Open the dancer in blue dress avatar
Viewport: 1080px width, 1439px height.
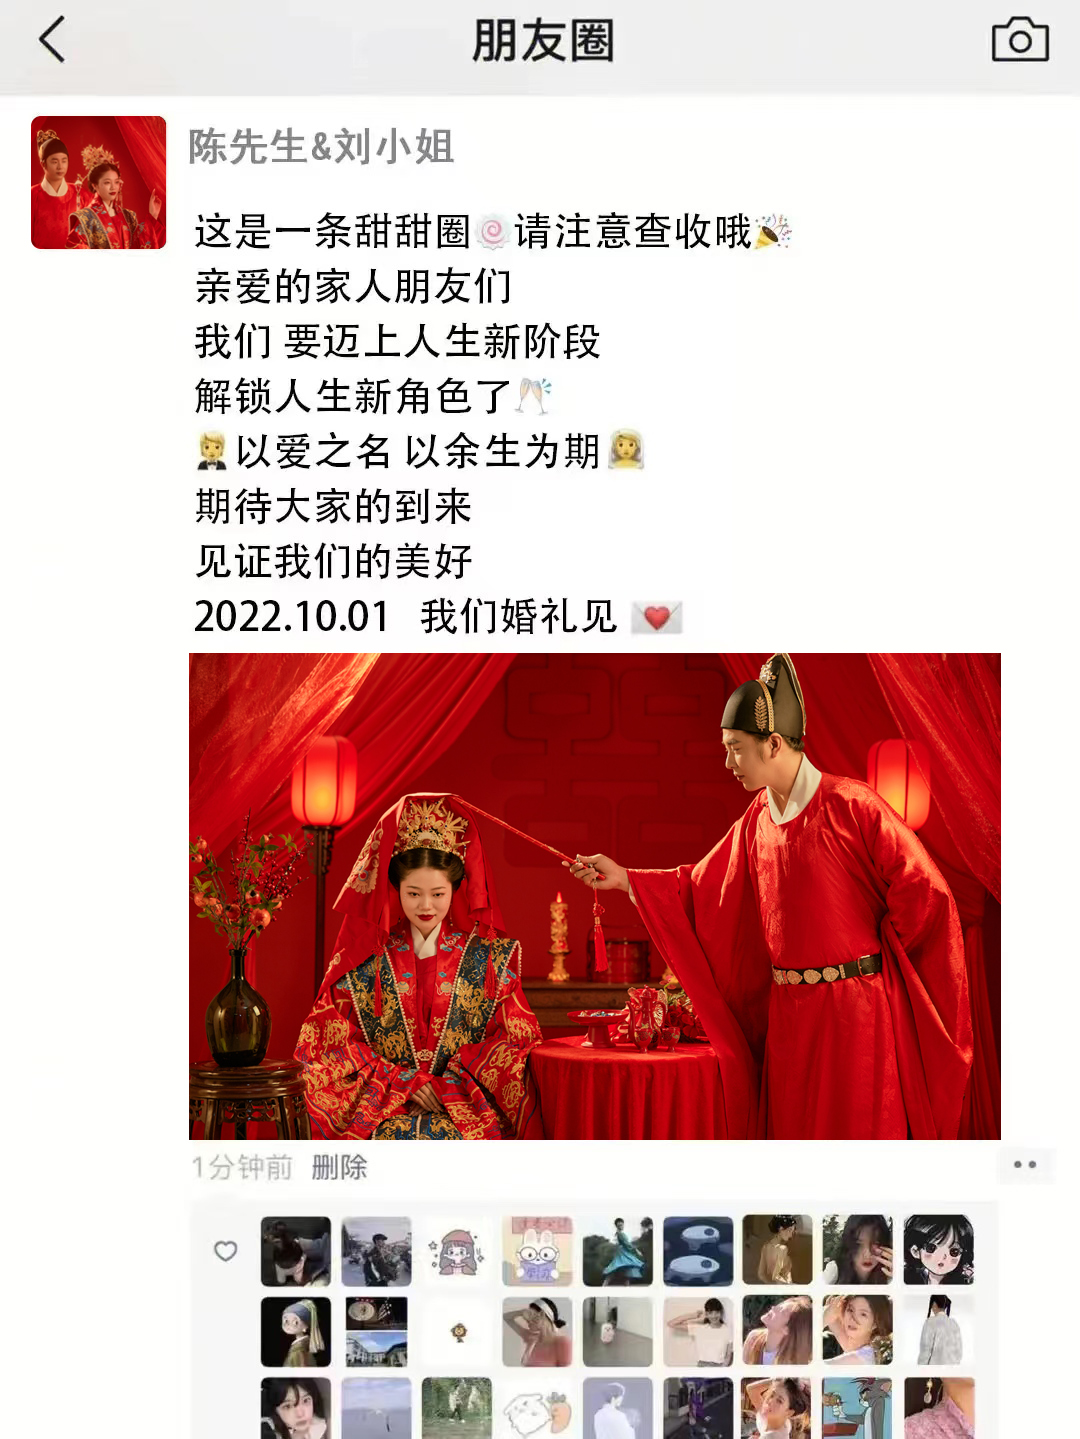click(617, 1250)
